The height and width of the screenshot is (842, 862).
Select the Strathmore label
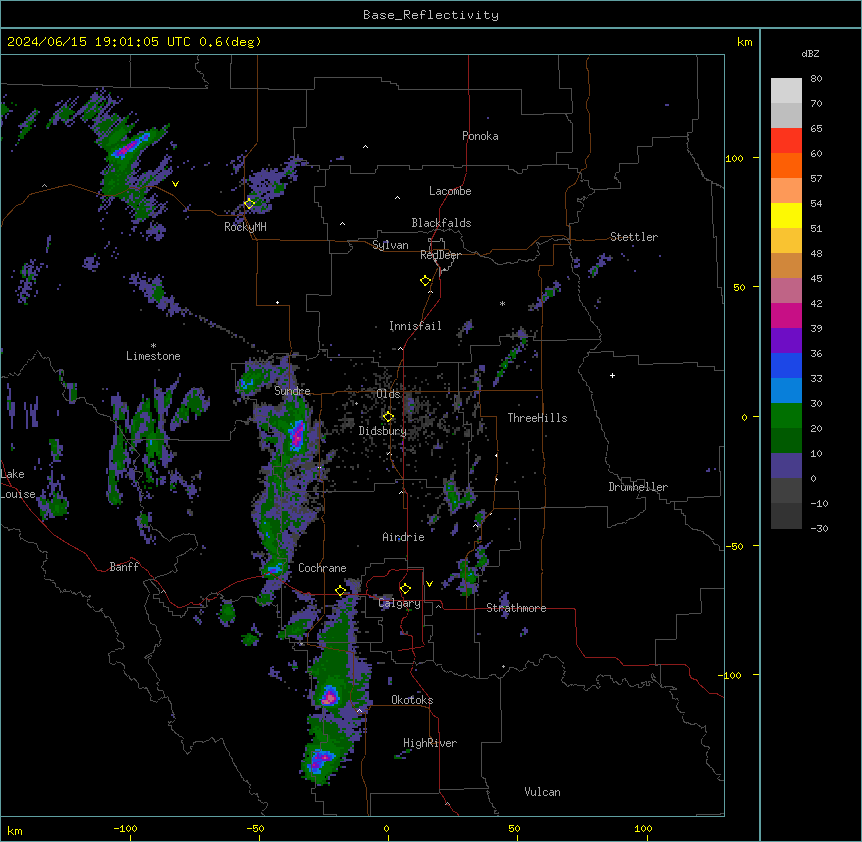(x=516, y=608)
